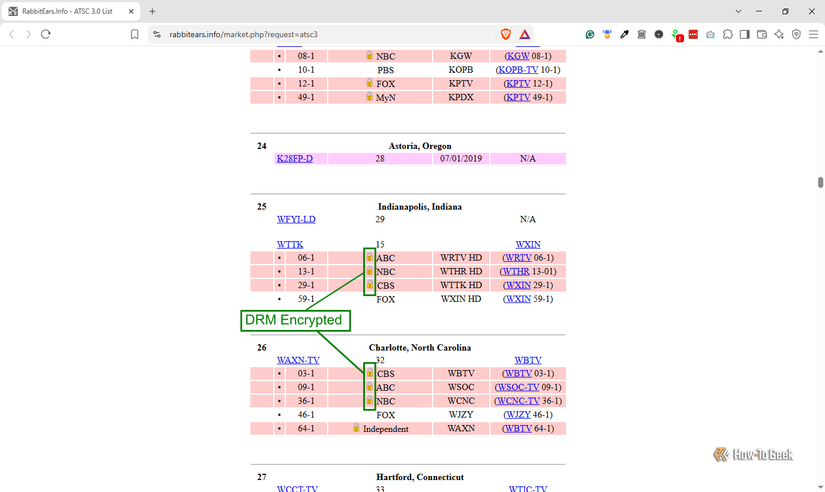Open Brave Rewards triangle icon
This screenshot has width=825, height=492.
(x=525, y=34)
